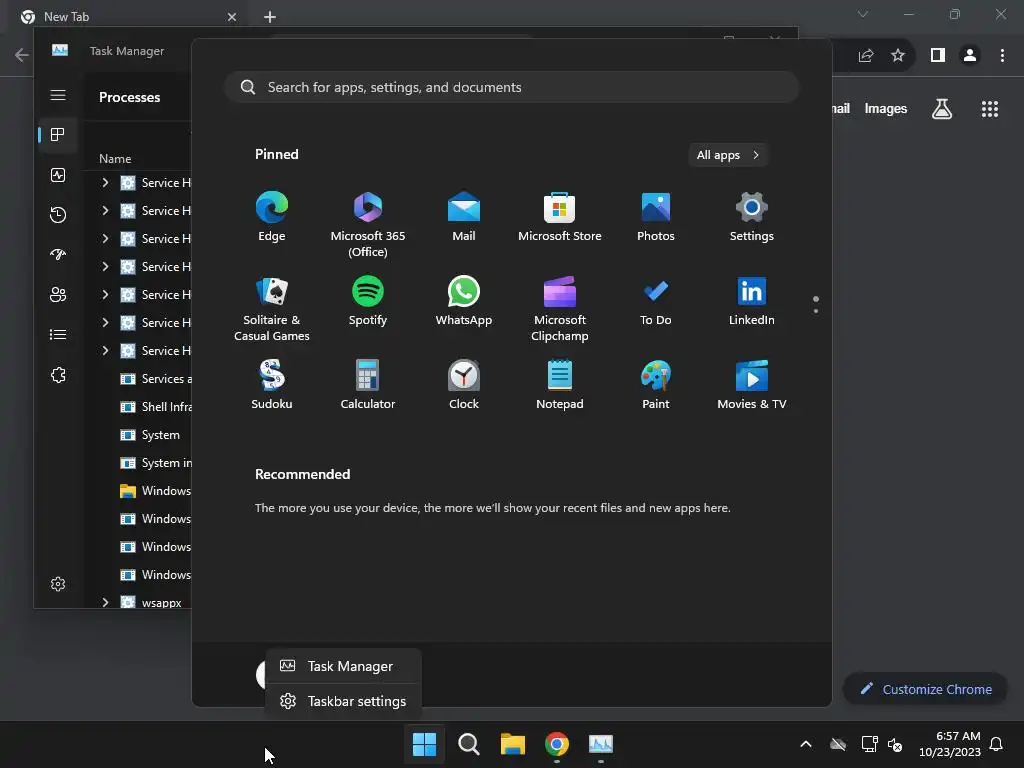
Task: Choose Task Manager in the taskbar context menu
Action: coord(344,666)
